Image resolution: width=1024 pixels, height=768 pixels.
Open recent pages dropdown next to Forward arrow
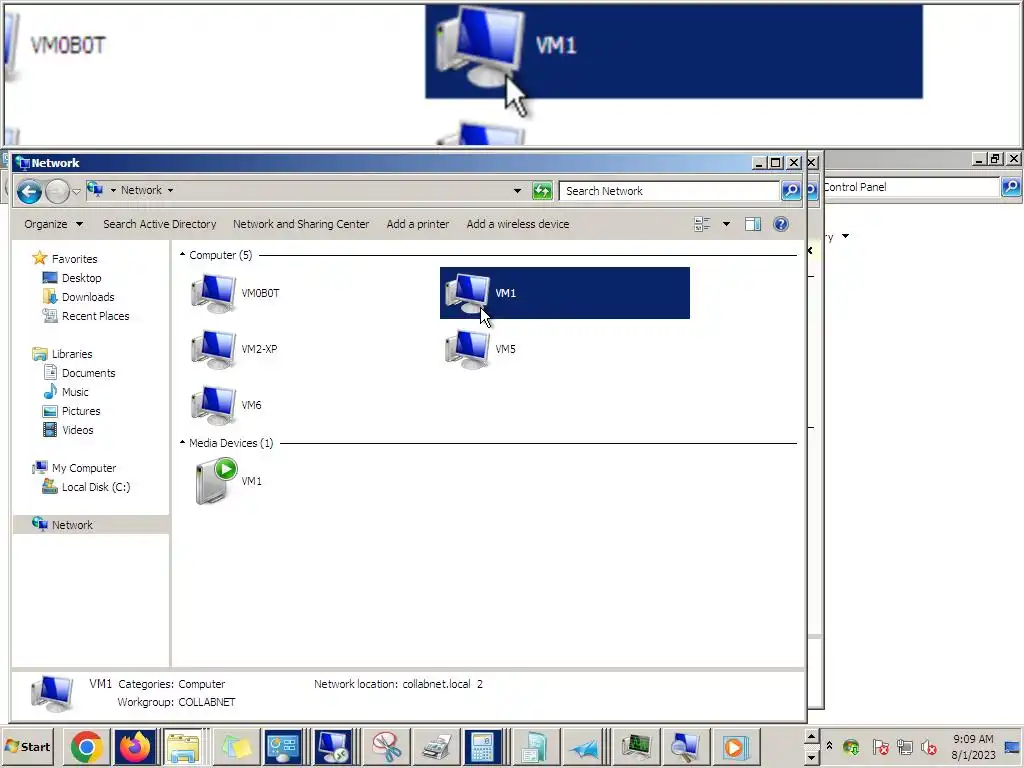[76, 191]
